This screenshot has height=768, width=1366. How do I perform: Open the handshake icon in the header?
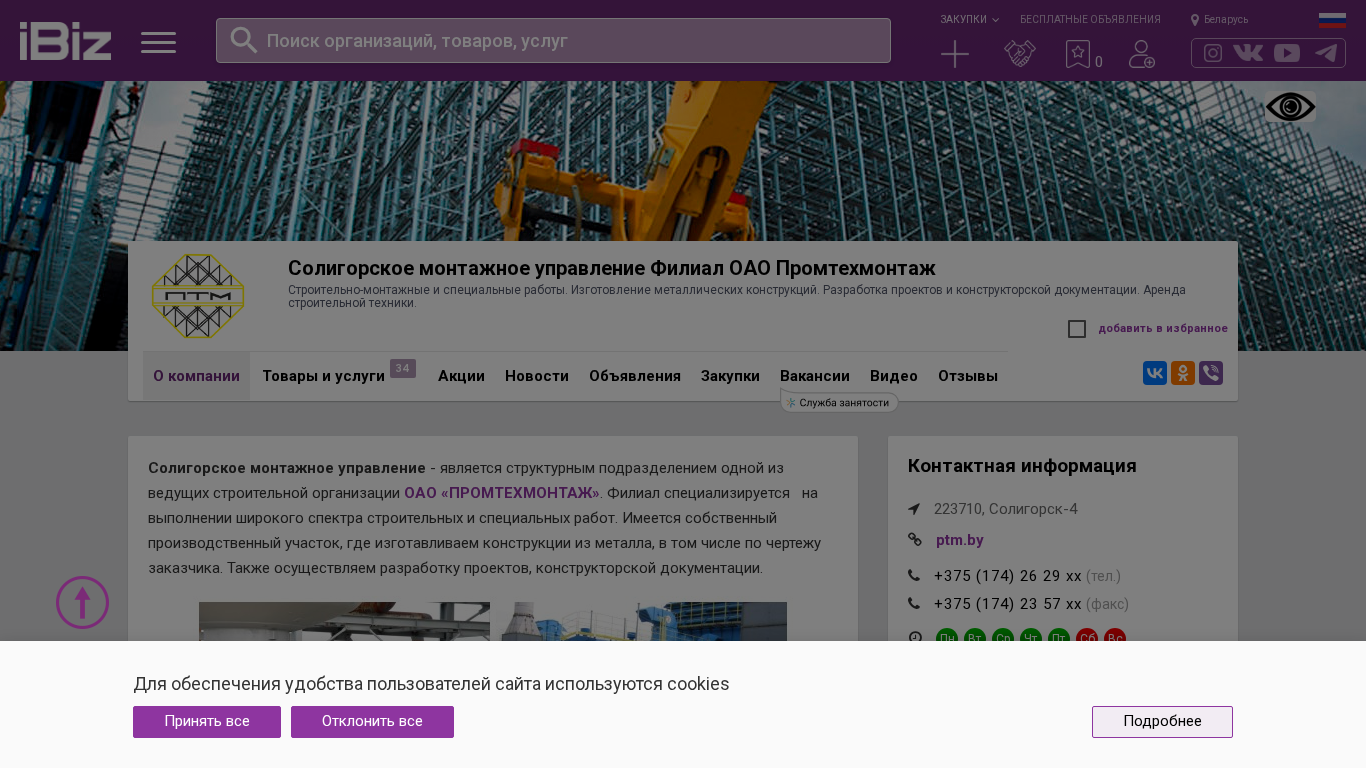tap(1019, 54)
